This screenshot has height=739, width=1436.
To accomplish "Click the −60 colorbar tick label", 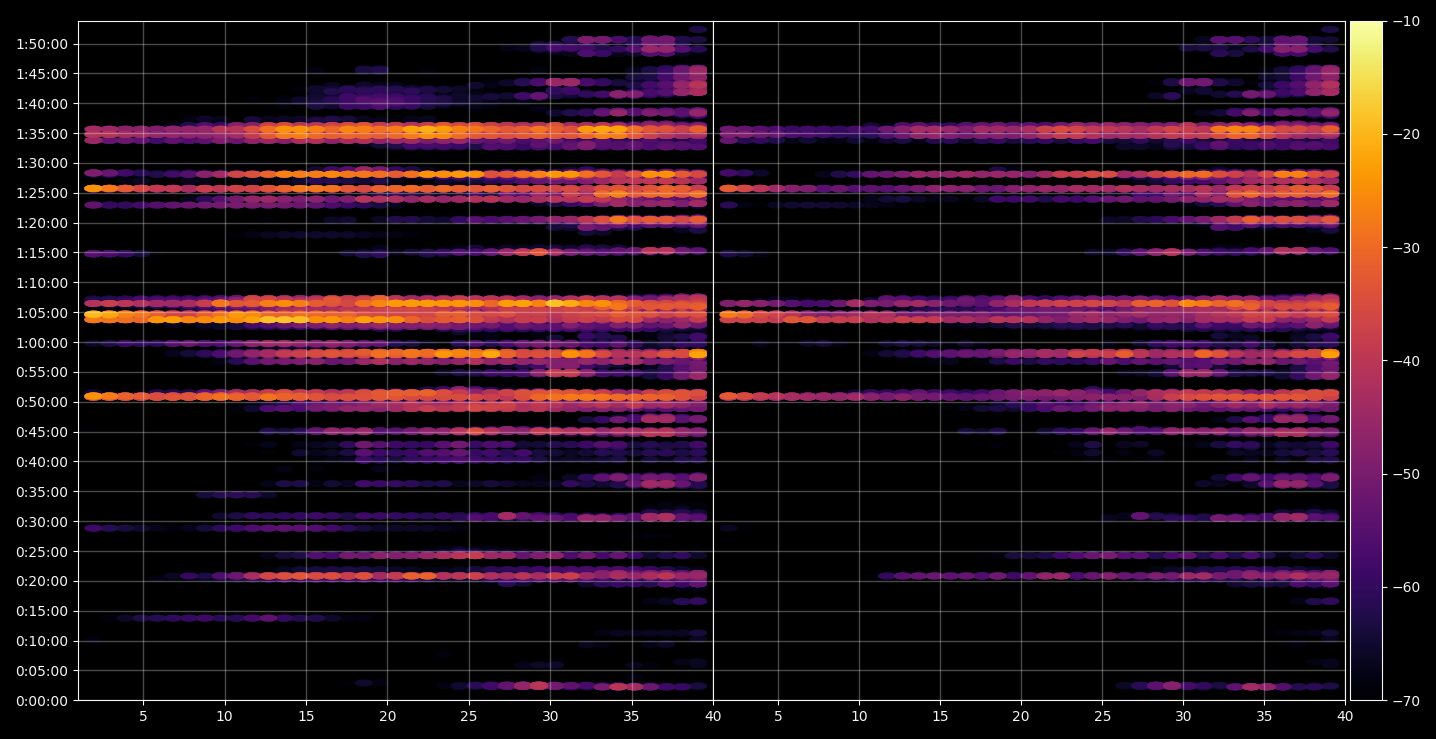I will pyautogui.click(x=1406, y=587).
